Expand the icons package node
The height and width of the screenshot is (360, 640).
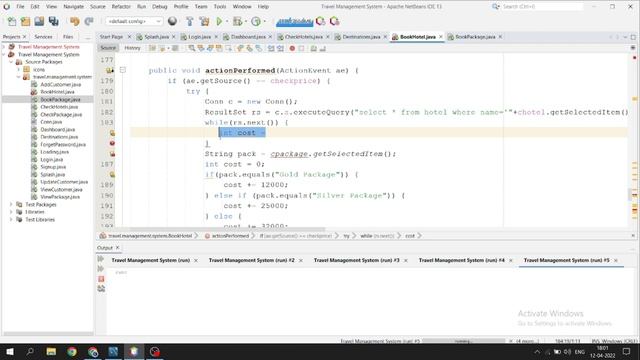click(18, 70)
